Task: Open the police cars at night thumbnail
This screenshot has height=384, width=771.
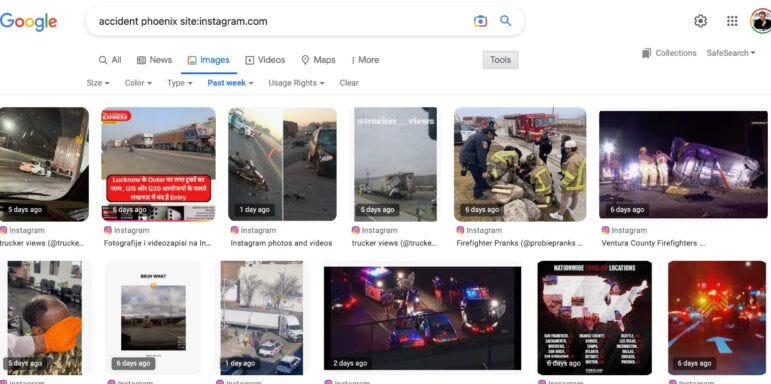Action: (x=422, y=318)
